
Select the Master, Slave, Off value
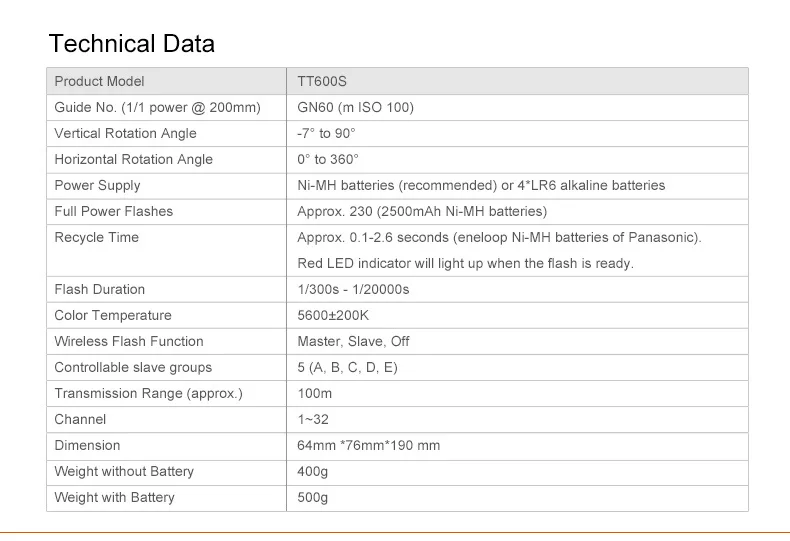[x=353, y=341]
